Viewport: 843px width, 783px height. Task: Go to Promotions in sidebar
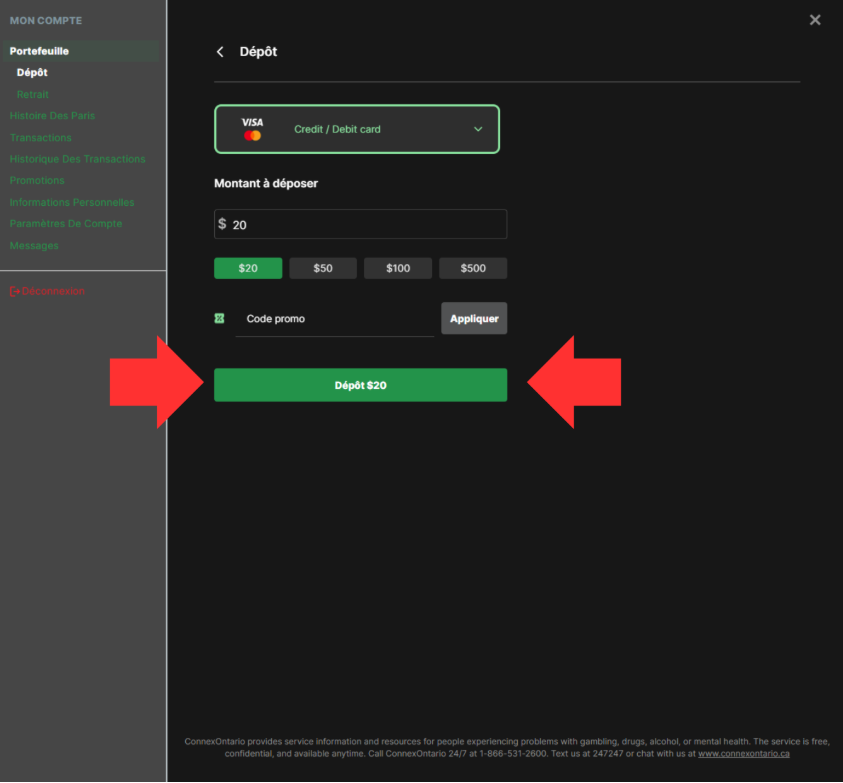click(37, 181)
